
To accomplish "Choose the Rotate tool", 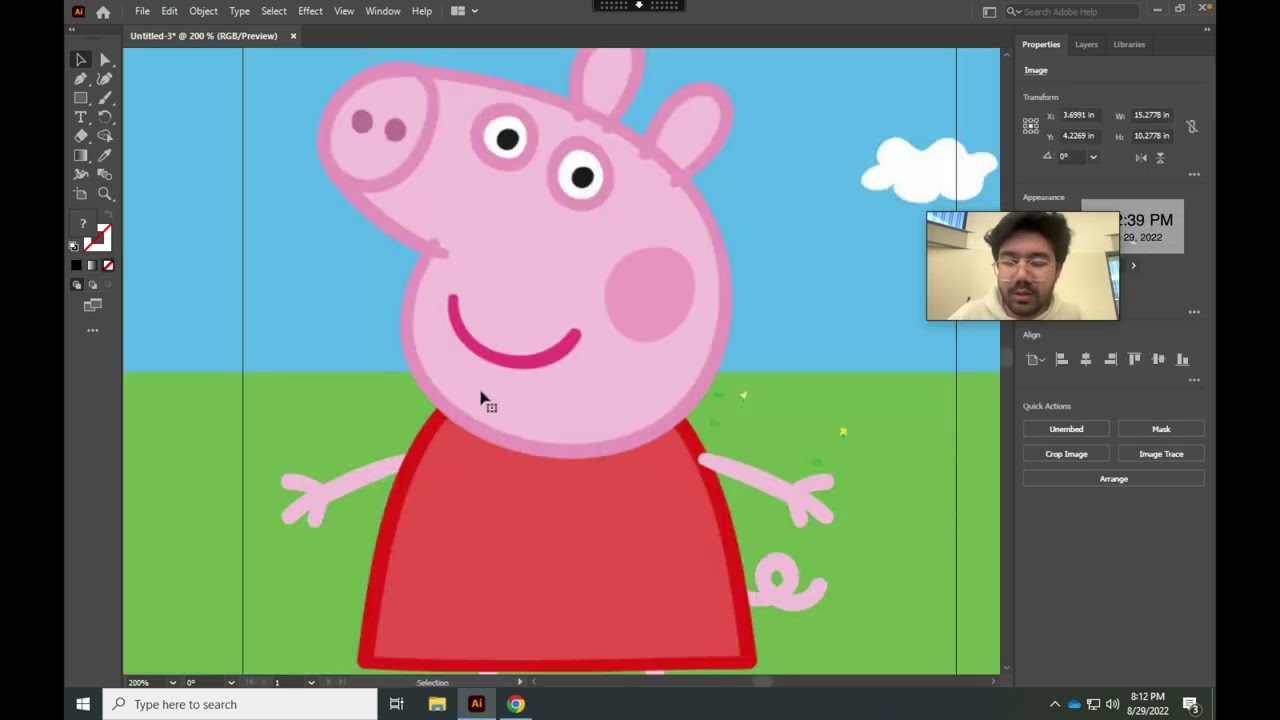I will (x=105, y=117).
